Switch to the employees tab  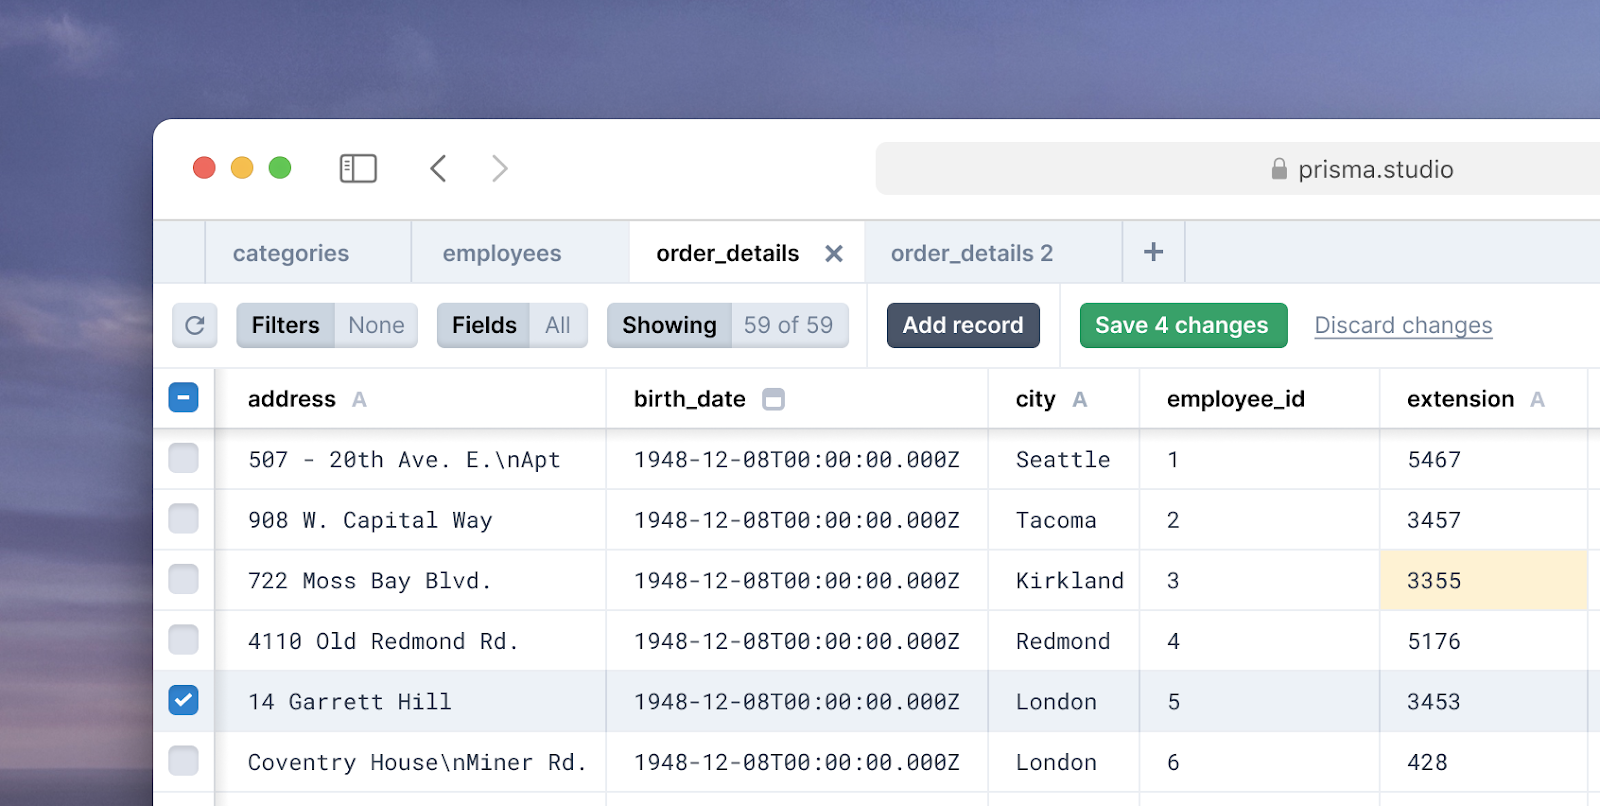click(502, 254)
